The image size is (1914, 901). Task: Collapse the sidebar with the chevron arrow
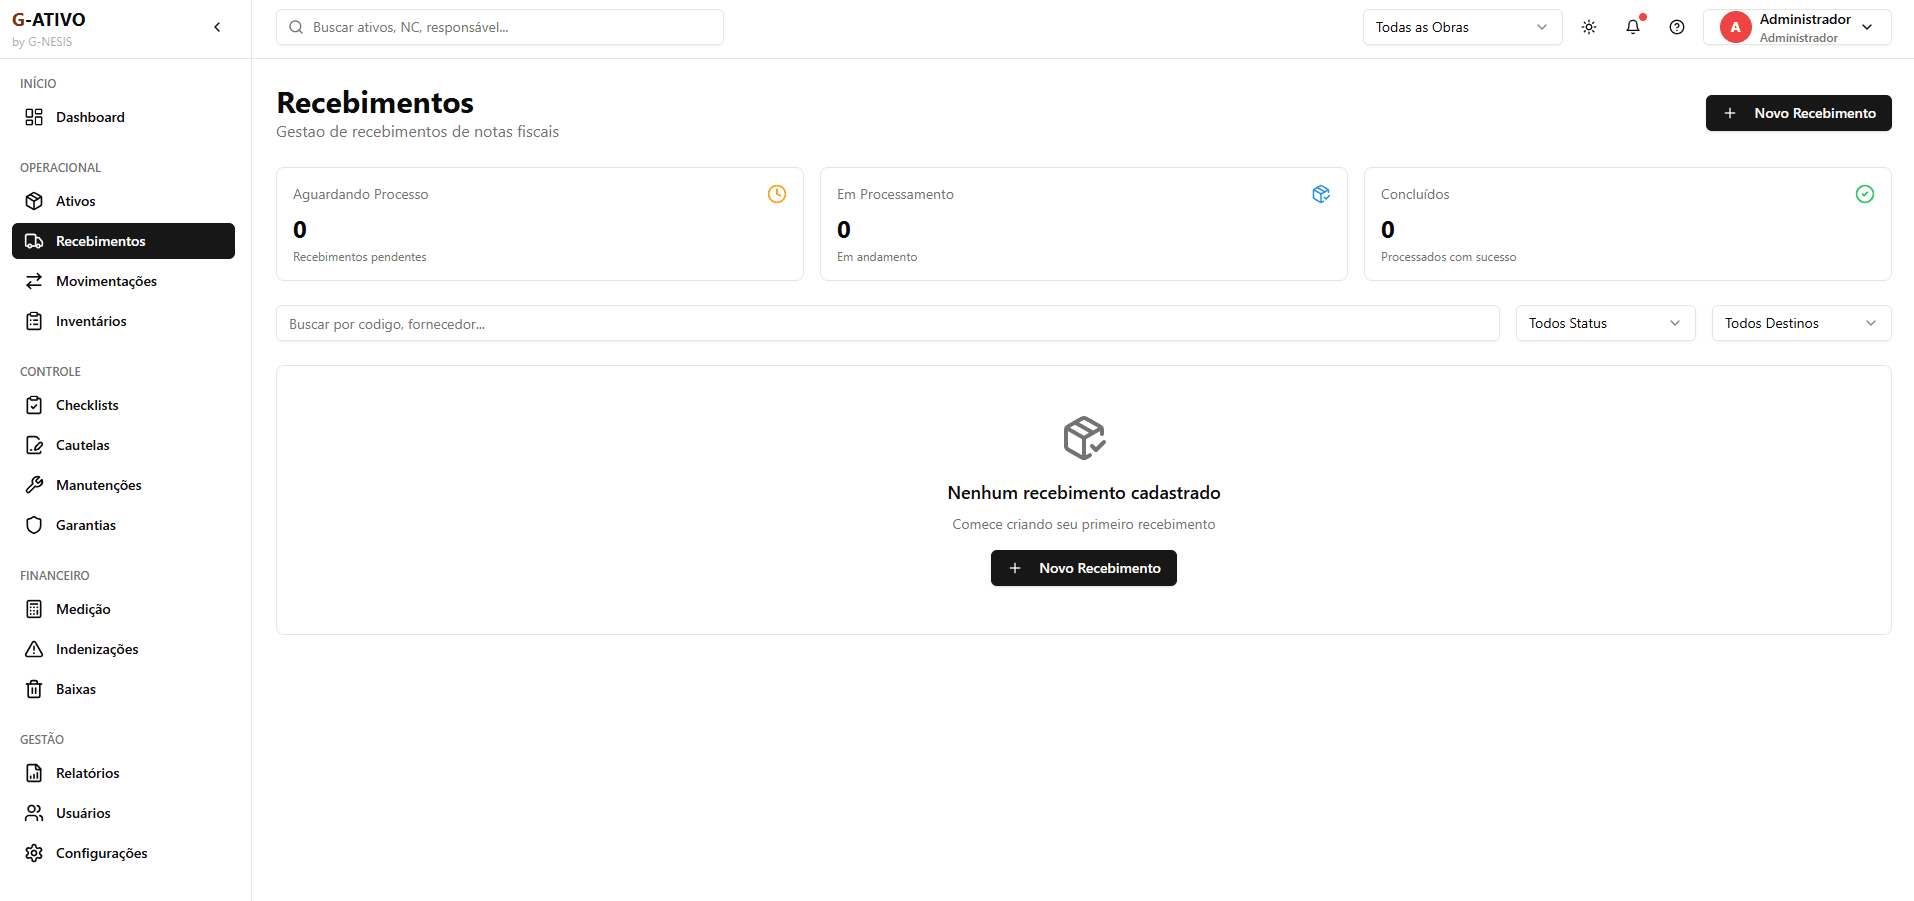(217, 27)
